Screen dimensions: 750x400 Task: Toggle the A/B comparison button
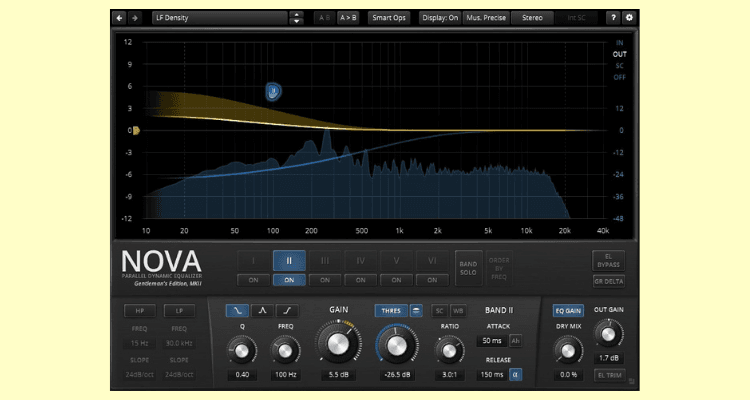tap(324, 18)
